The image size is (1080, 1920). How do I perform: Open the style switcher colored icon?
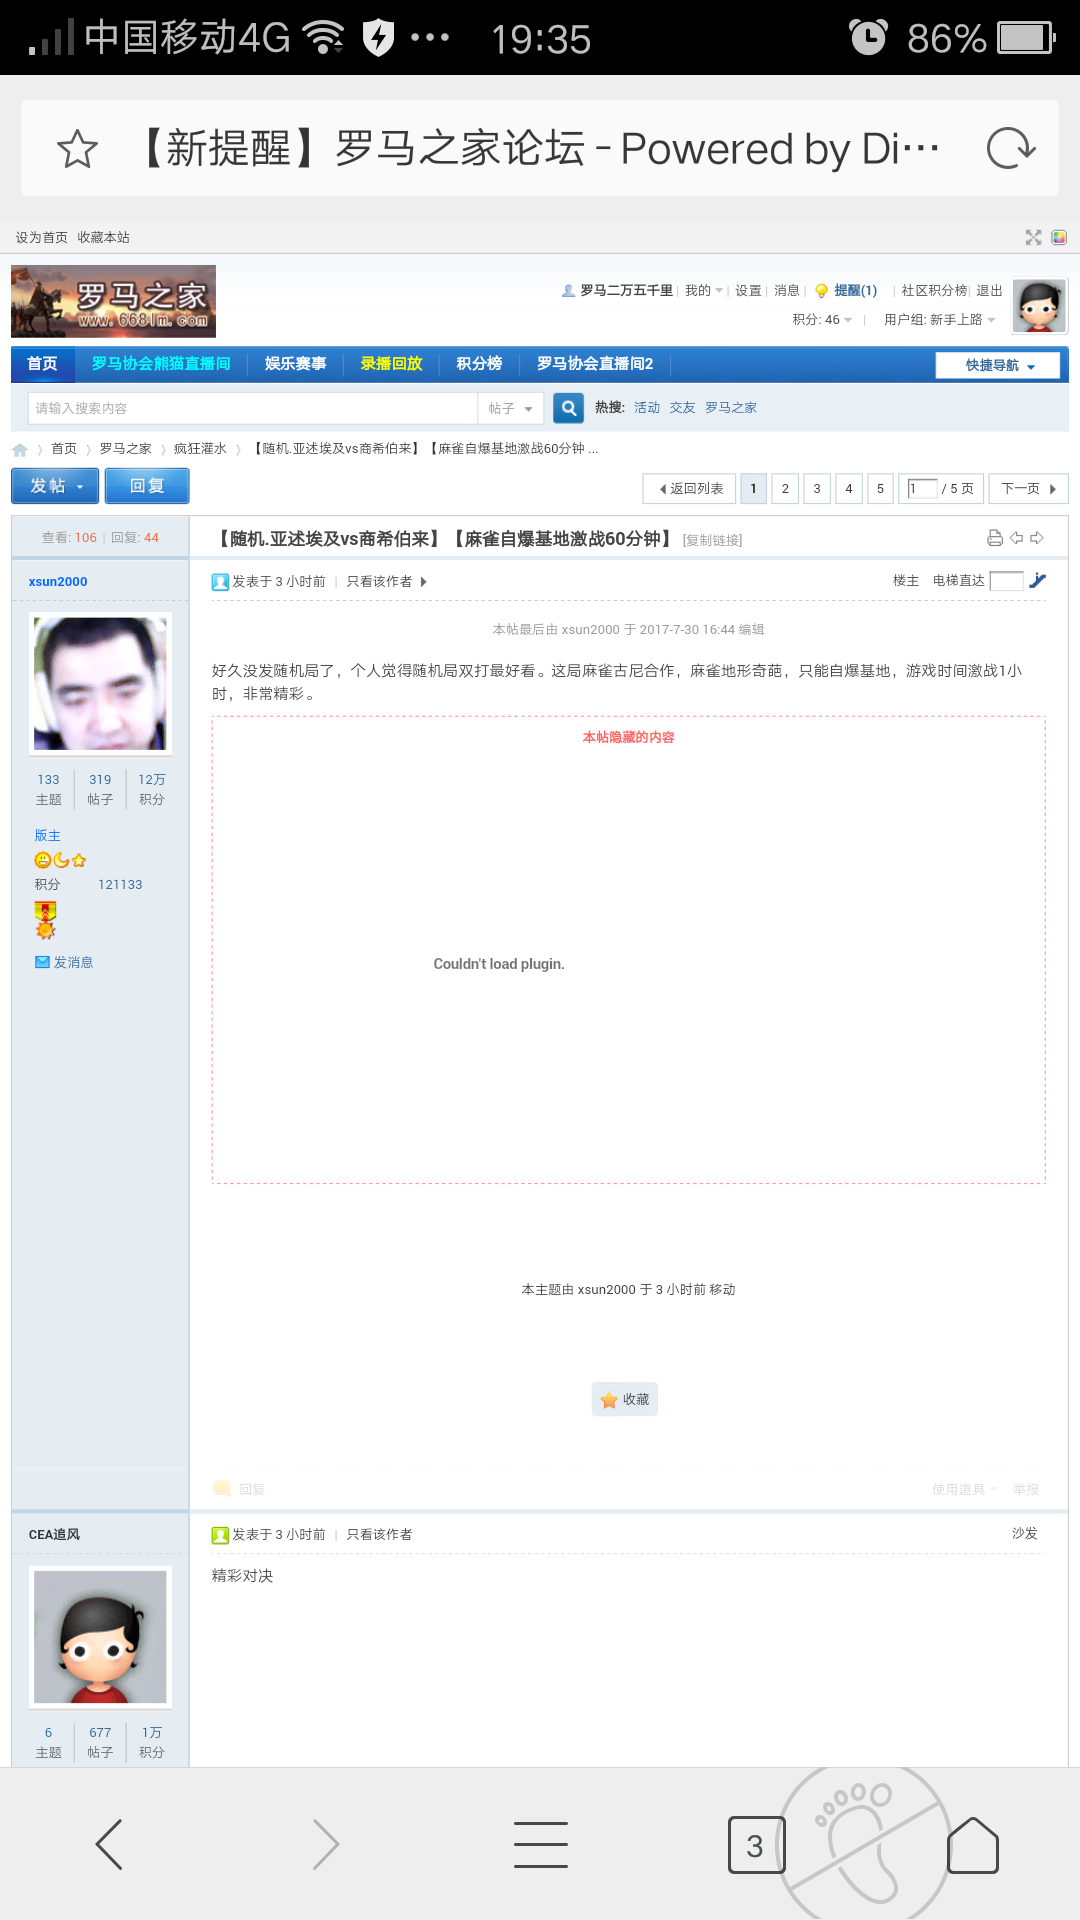pos(1059,237)
